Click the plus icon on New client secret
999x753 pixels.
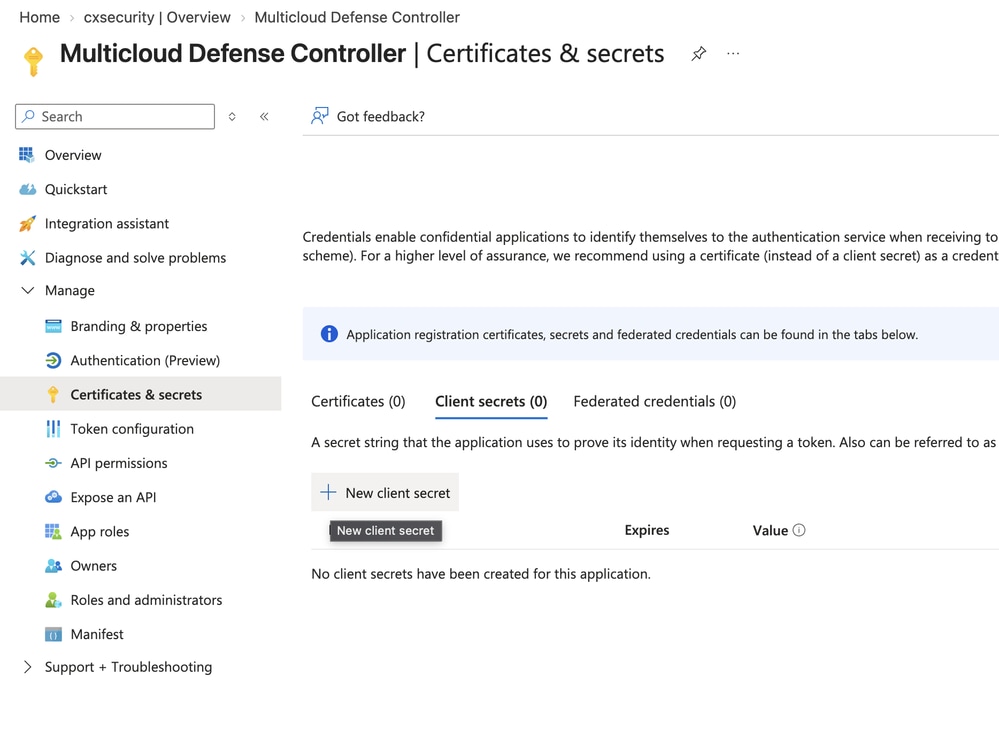(328, 492)
